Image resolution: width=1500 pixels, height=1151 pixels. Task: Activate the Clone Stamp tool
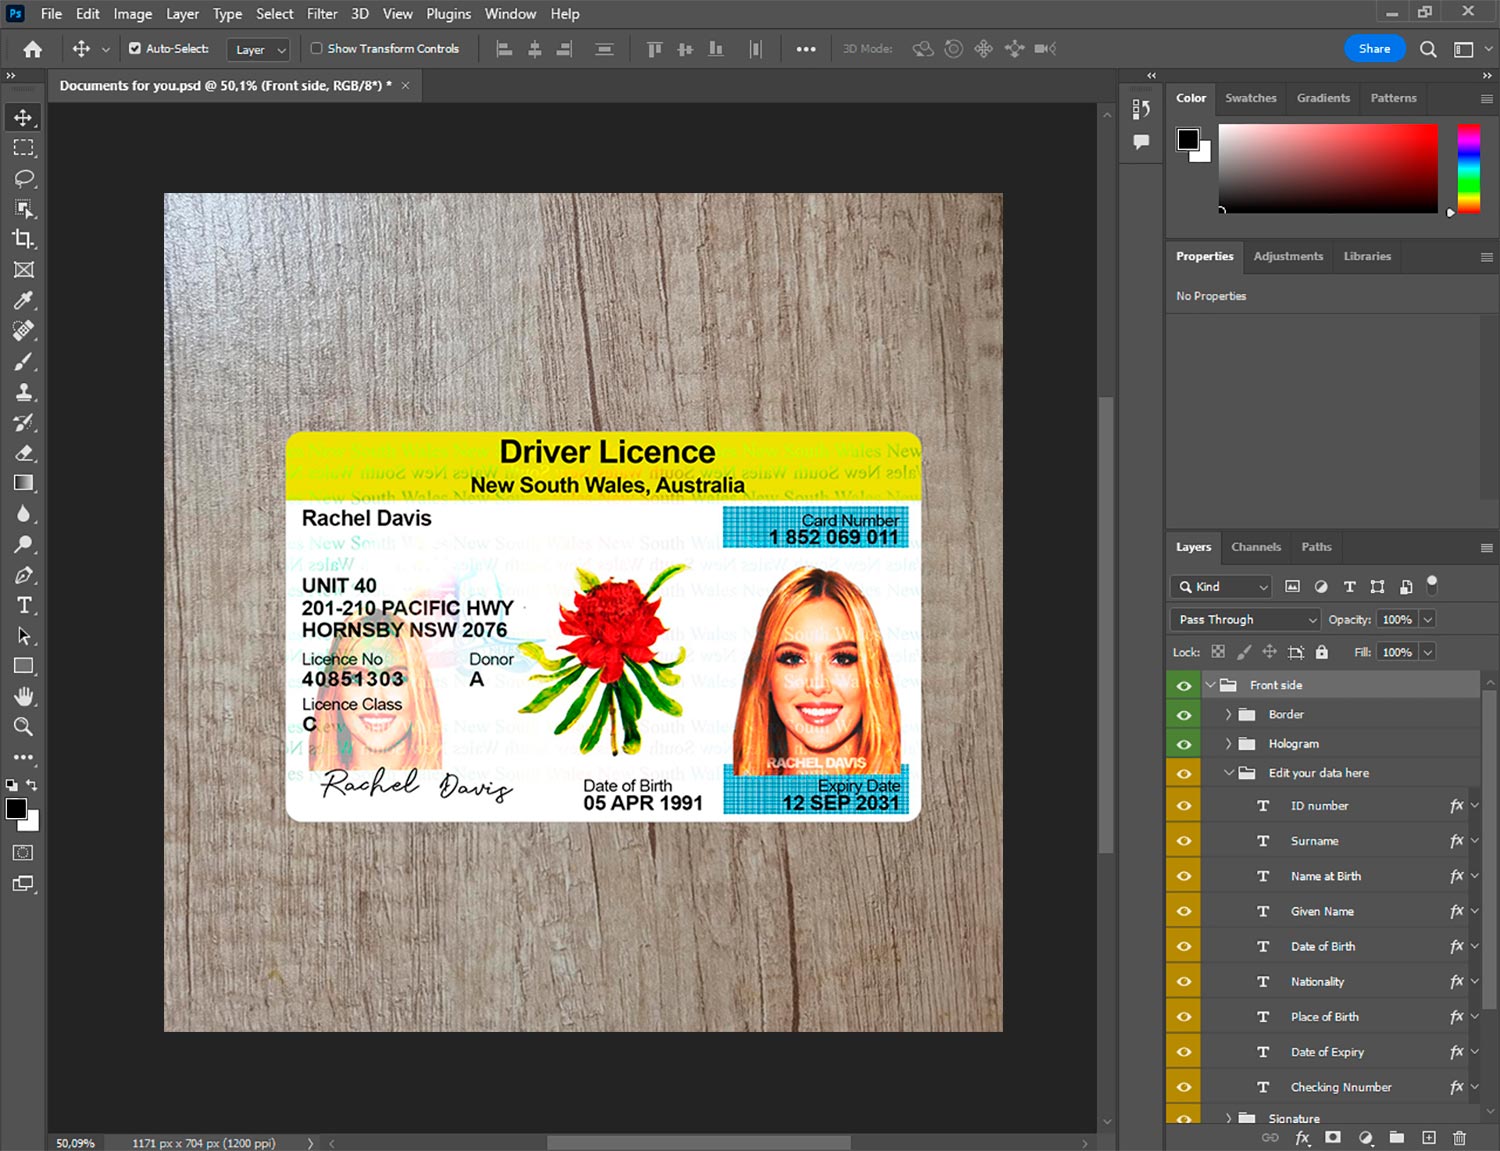[23, 392]
